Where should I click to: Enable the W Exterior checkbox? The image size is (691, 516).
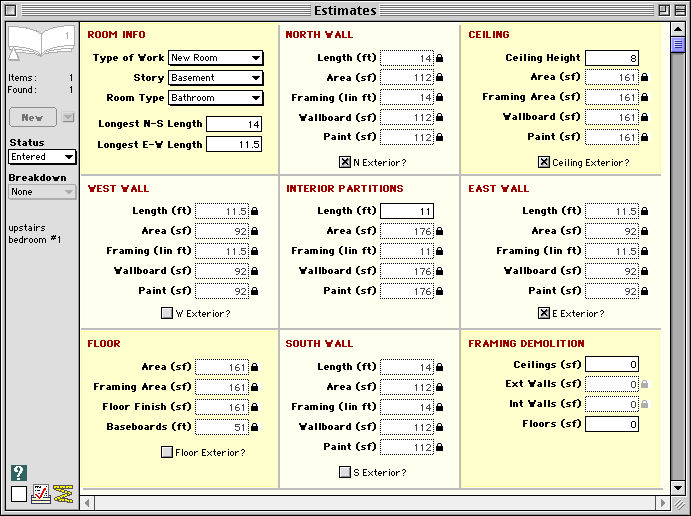click(167, 313)
